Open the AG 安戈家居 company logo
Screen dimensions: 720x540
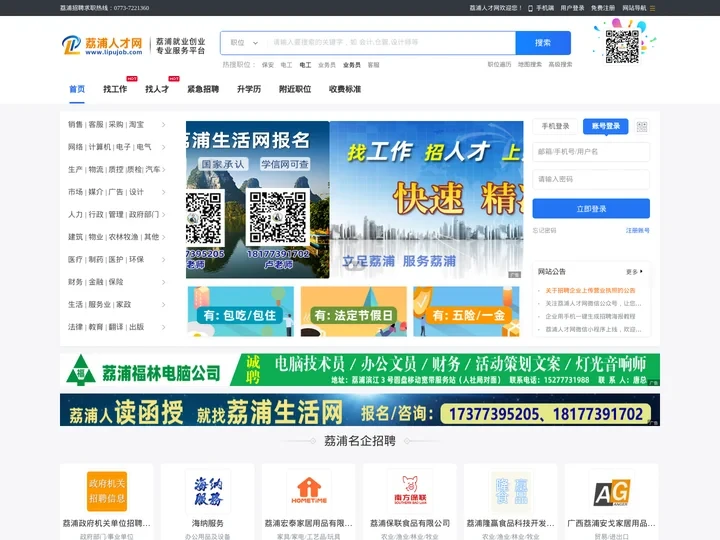click(612, 491)
